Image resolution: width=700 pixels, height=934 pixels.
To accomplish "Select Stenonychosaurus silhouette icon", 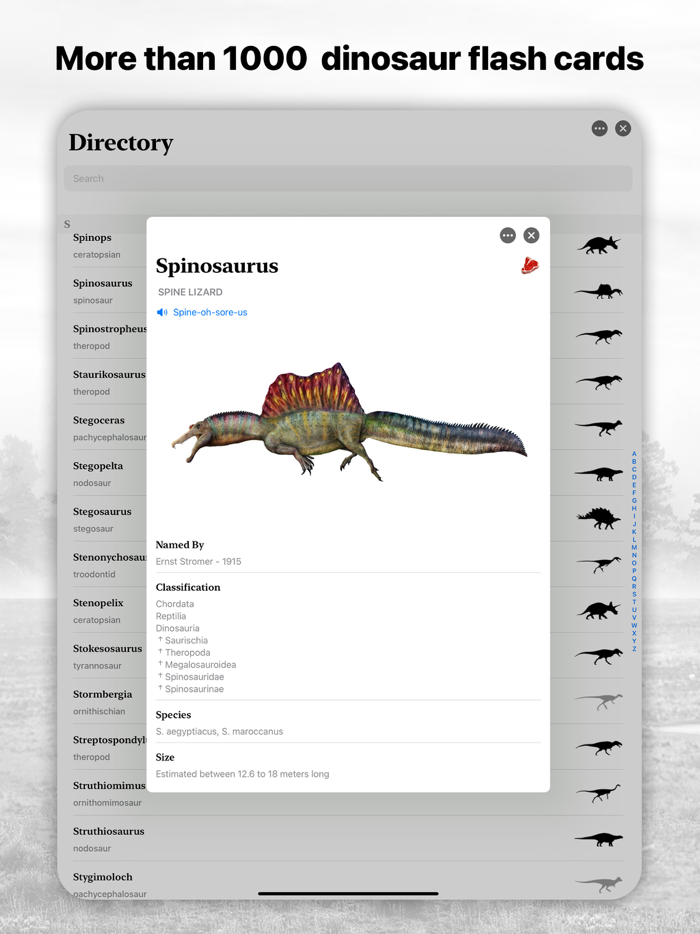I will coord(599,564).
